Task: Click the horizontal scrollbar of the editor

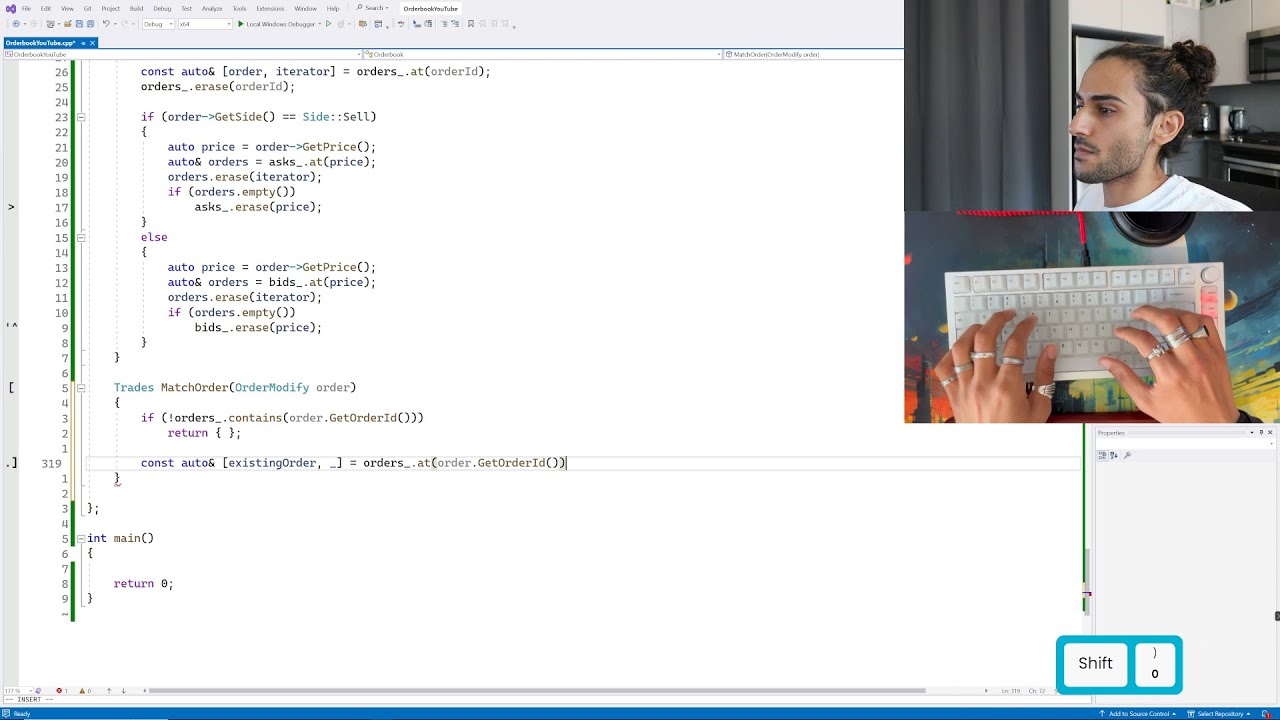Action: 537,690
